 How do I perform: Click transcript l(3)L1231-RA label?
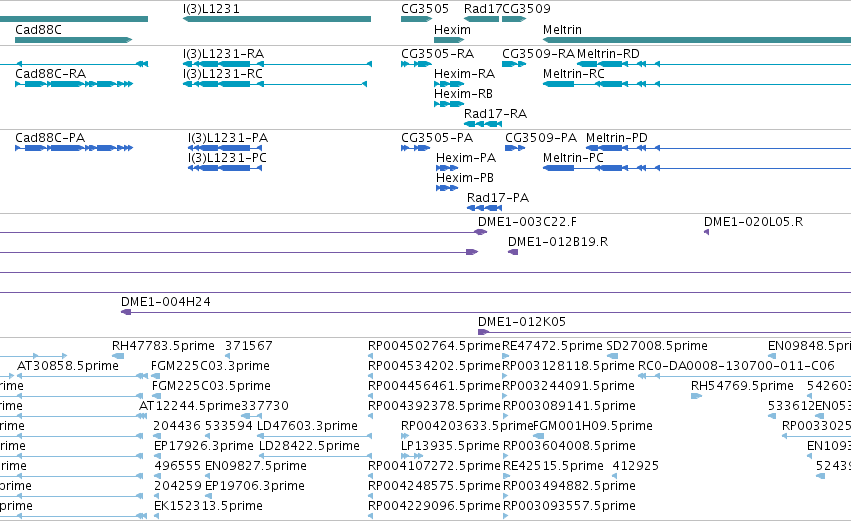[224, 54]
